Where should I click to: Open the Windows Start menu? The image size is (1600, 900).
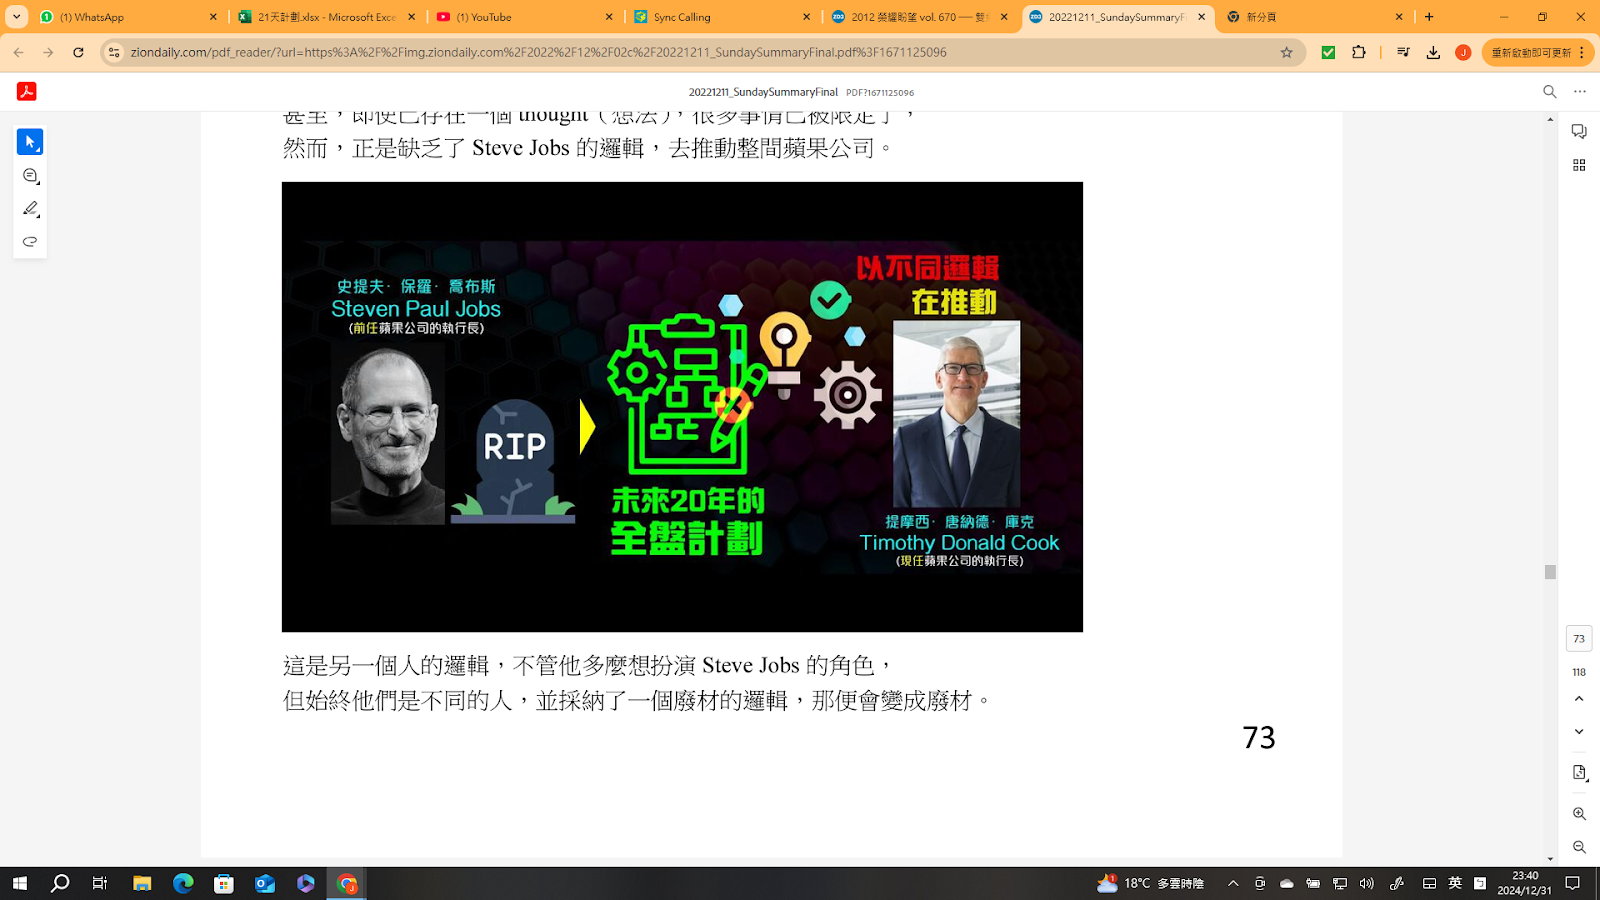click(x=20, y=883)
